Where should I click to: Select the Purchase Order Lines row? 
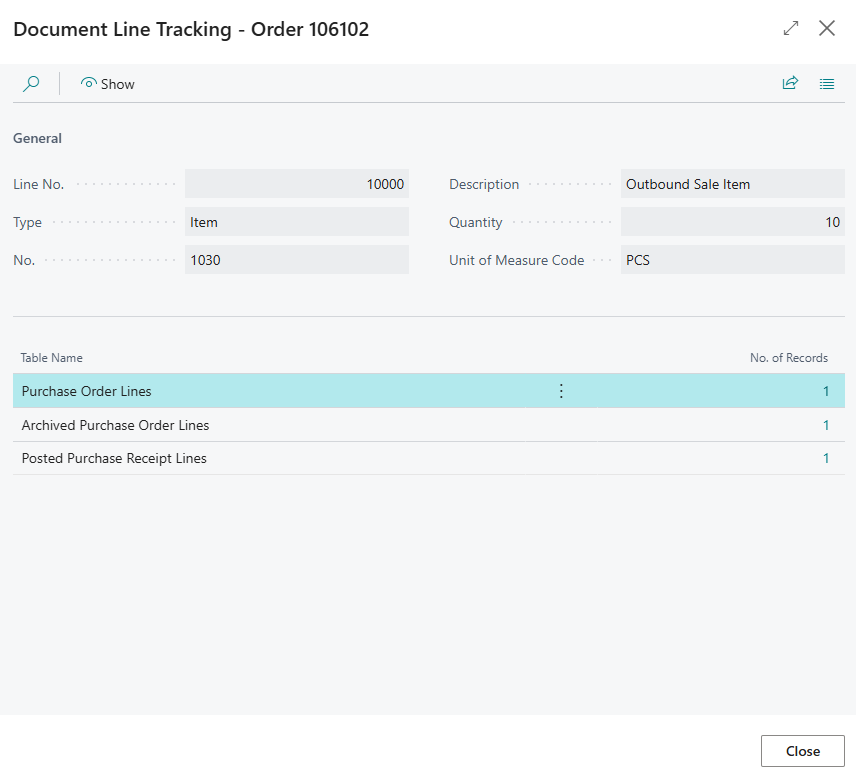(x=429, y=391)
